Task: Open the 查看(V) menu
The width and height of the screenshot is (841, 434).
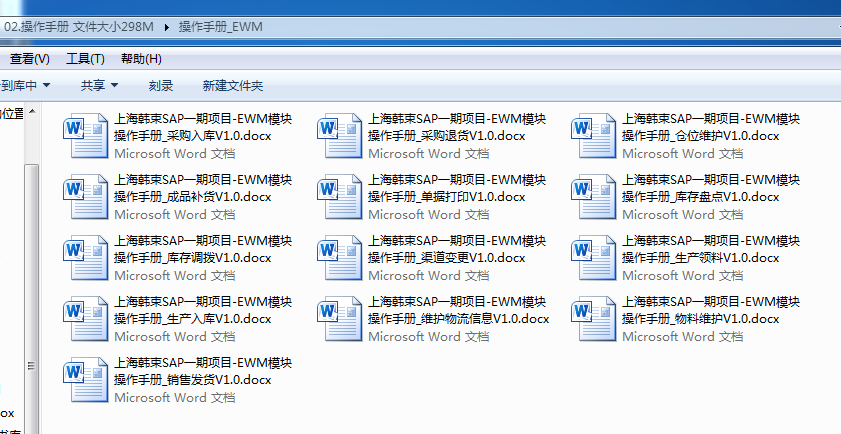Action: (x=29, y=59)
